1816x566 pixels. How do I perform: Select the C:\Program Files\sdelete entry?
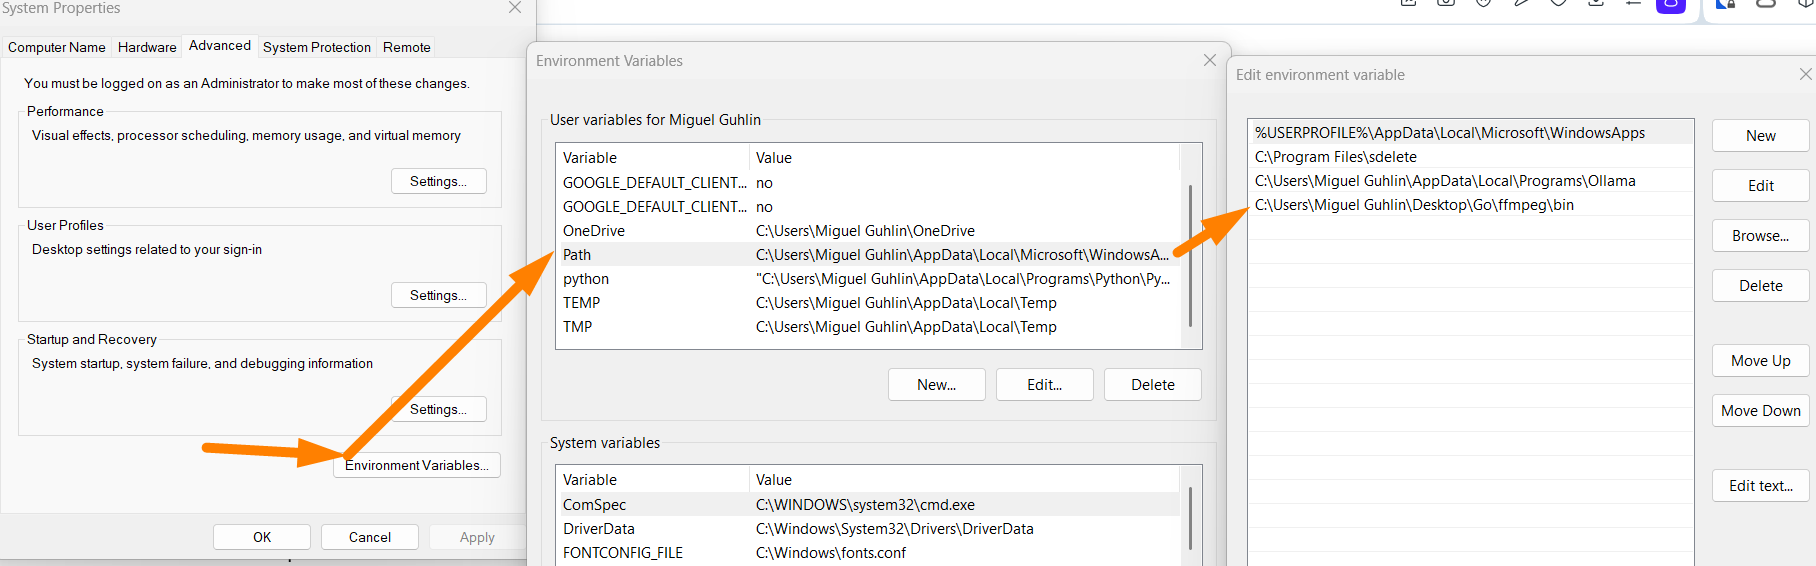[1336, 157]
